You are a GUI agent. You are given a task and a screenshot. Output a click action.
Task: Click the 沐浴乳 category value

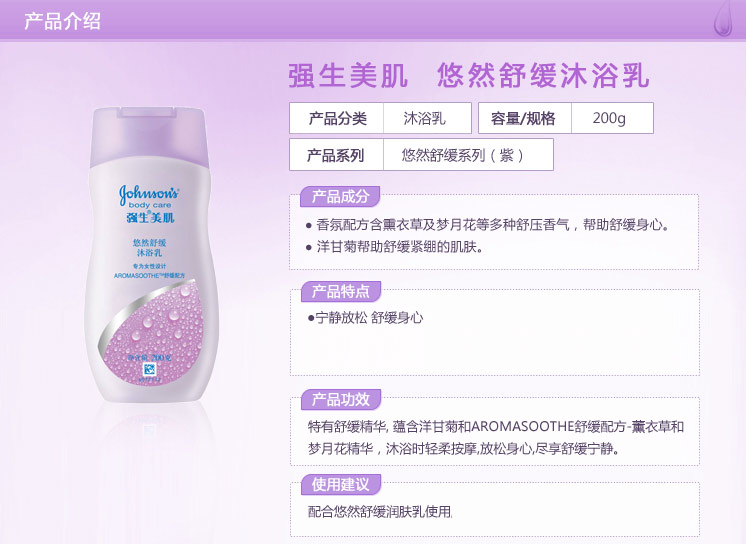427,118
